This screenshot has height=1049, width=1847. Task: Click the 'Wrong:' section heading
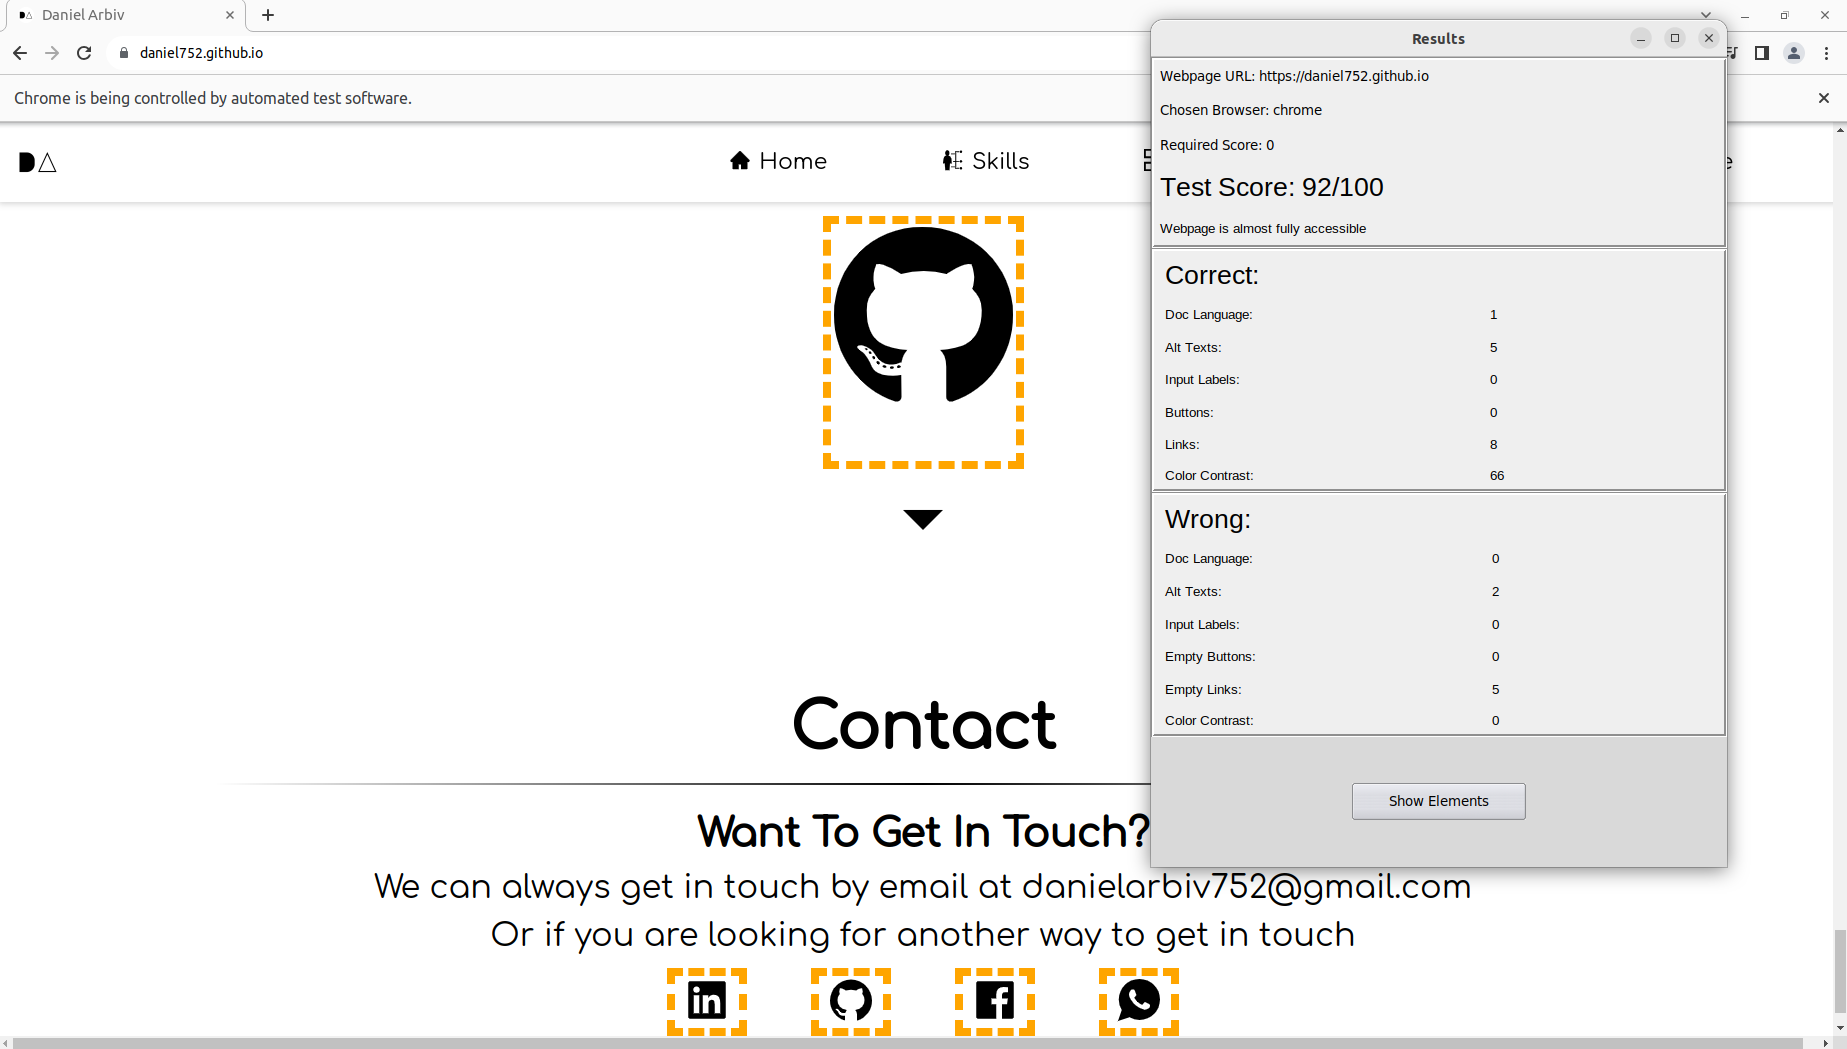(x=1207, y=519)
